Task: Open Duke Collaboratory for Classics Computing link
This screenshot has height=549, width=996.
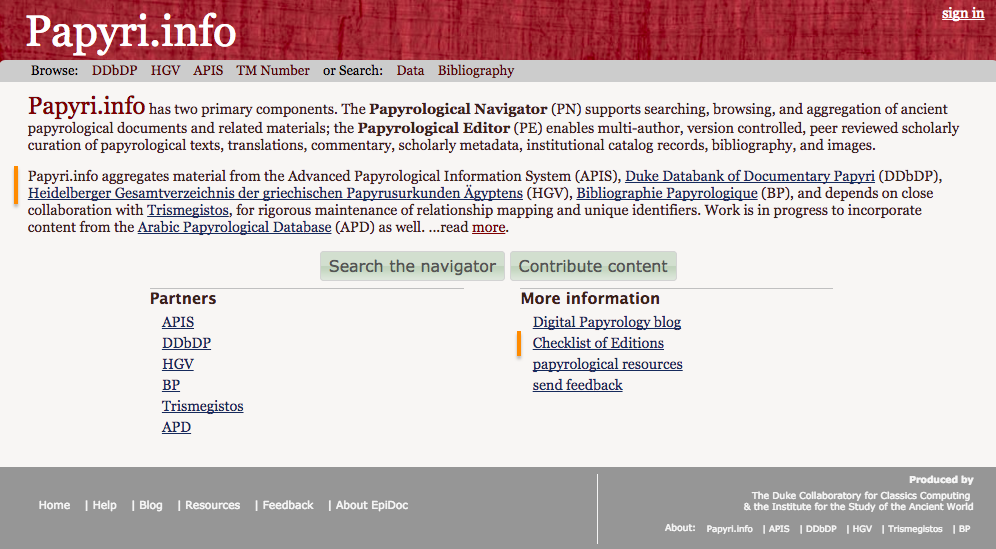Action: [x=861, y=496]
